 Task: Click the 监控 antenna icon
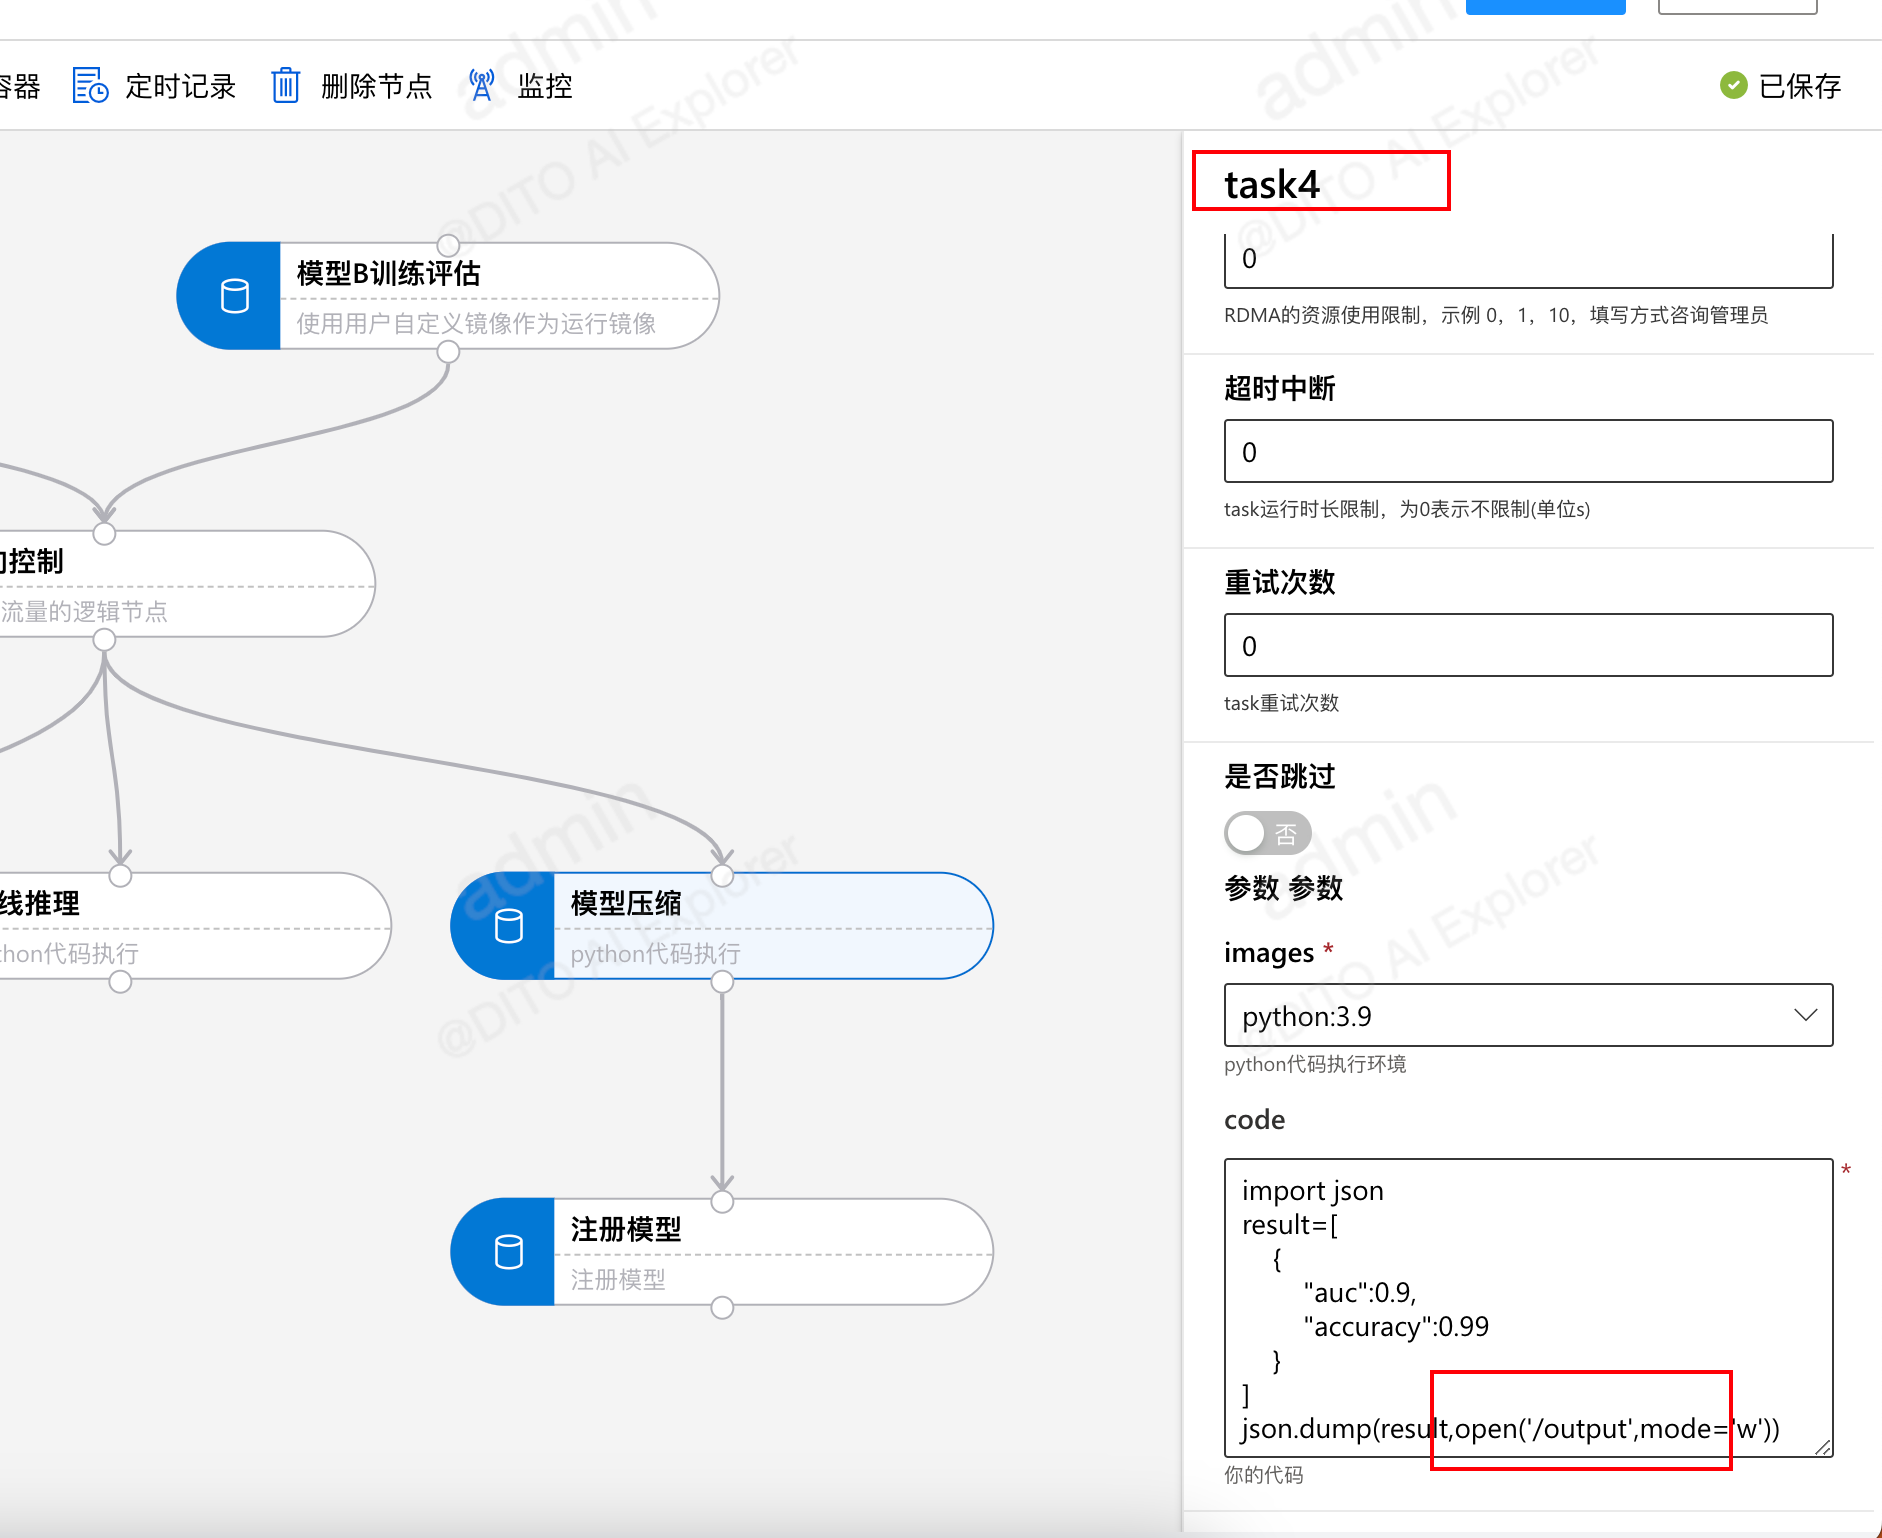(x=482, y=86)
